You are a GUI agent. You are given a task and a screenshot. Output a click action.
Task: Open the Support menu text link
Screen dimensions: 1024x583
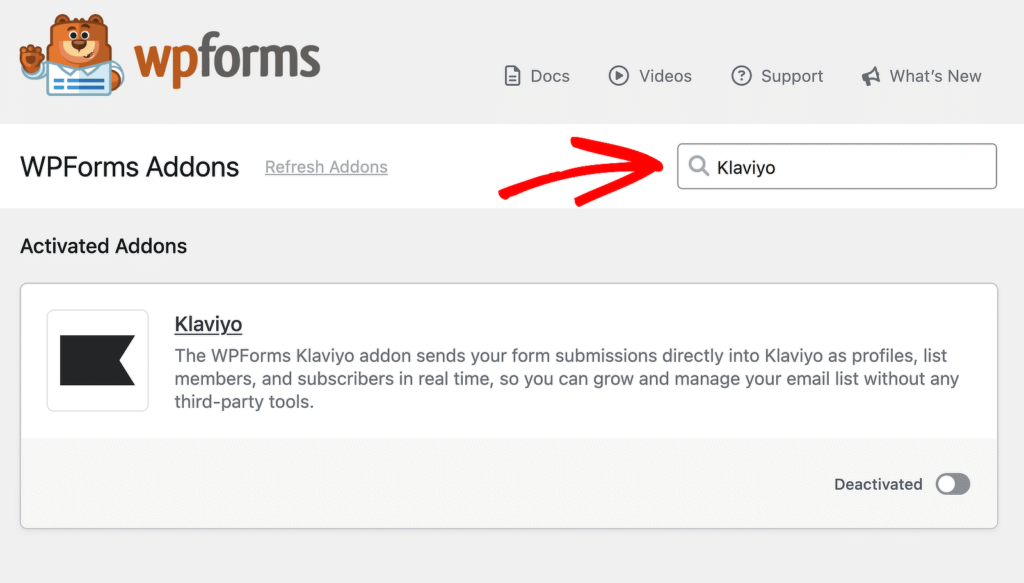[x=792, y=76]
